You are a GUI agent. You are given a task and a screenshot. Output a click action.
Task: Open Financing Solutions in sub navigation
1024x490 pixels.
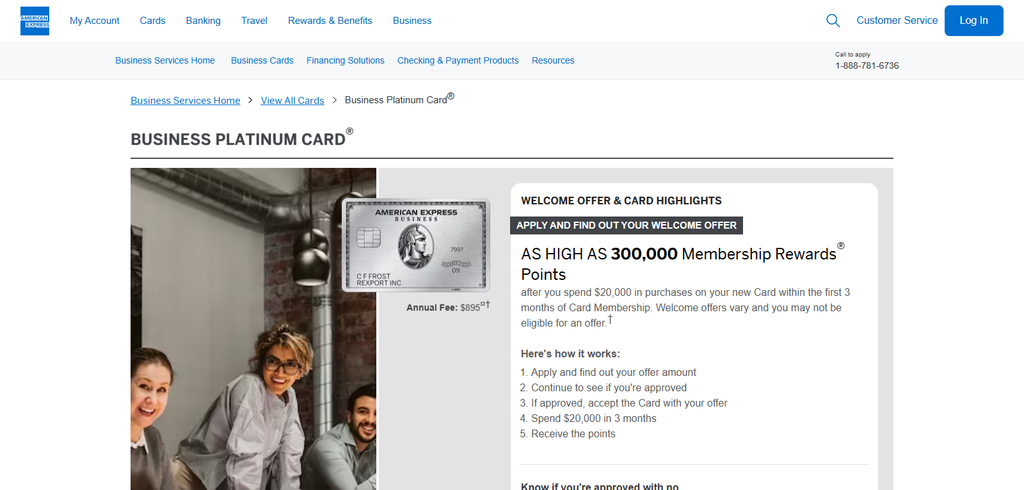[345, 61]
